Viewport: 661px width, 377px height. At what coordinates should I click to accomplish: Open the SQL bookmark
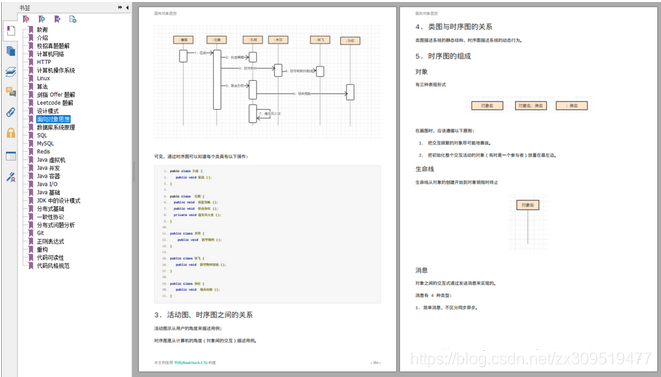point(42,135)
